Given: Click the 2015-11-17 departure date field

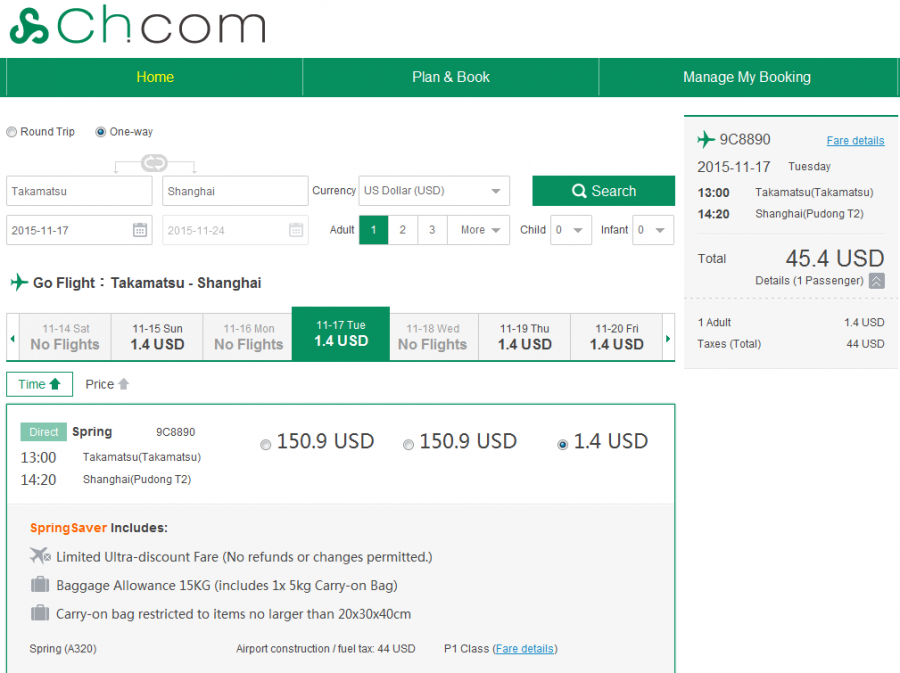Looking at the screenshot, I should click(x=79, y=230).
